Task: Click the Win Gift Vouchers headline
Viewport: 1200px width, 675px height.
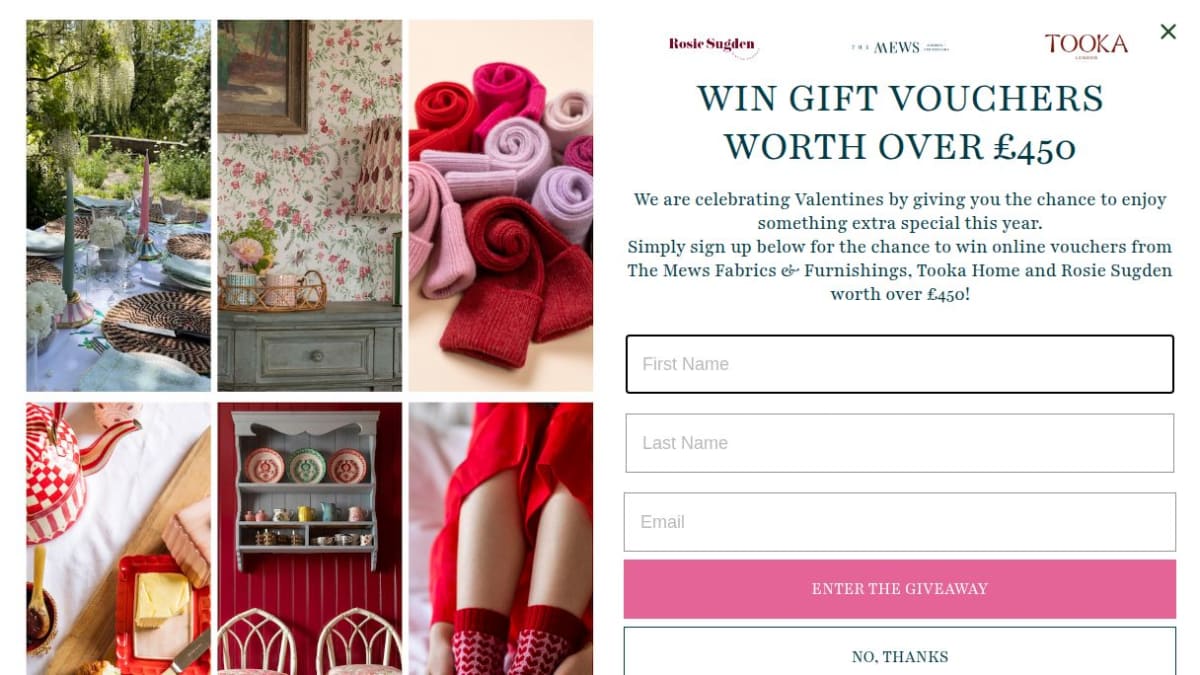Action: pyautogui.click(x=899, y=123)
